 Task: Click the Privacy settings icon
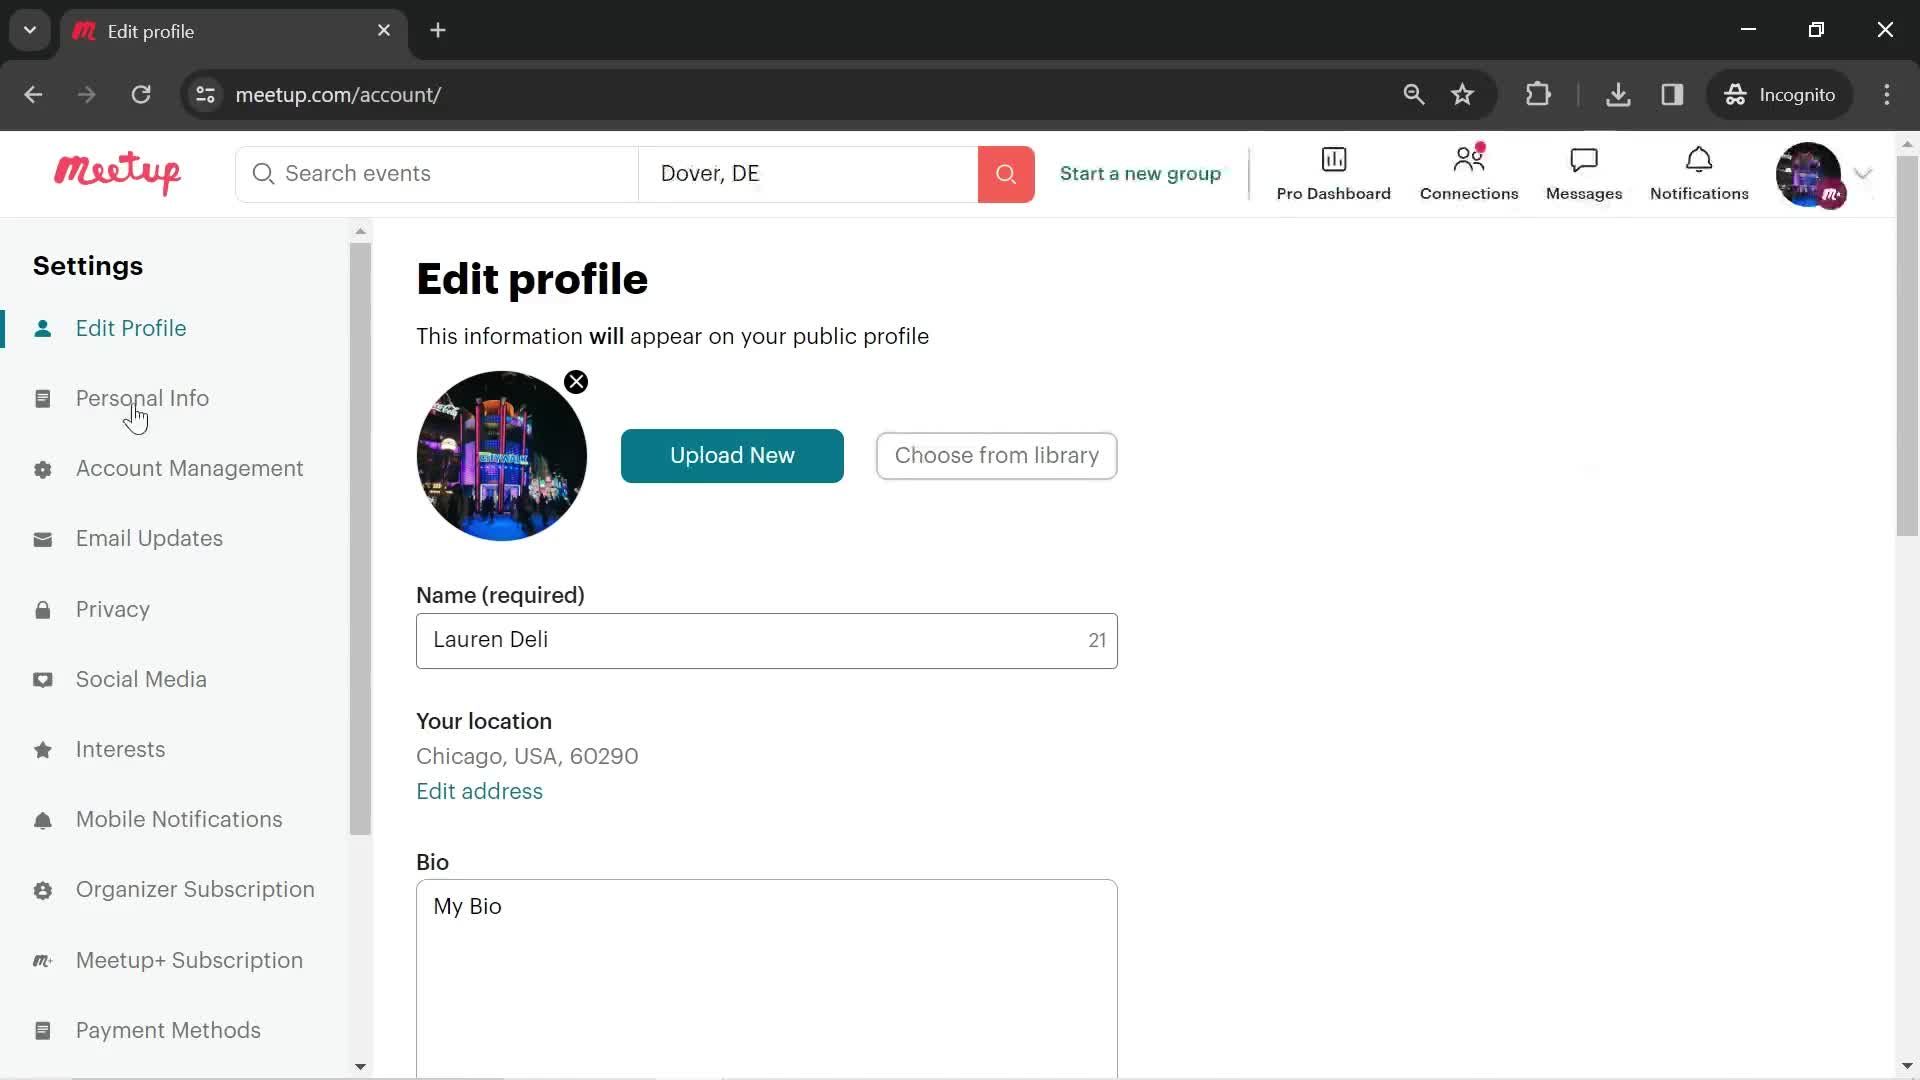point(44,609)
